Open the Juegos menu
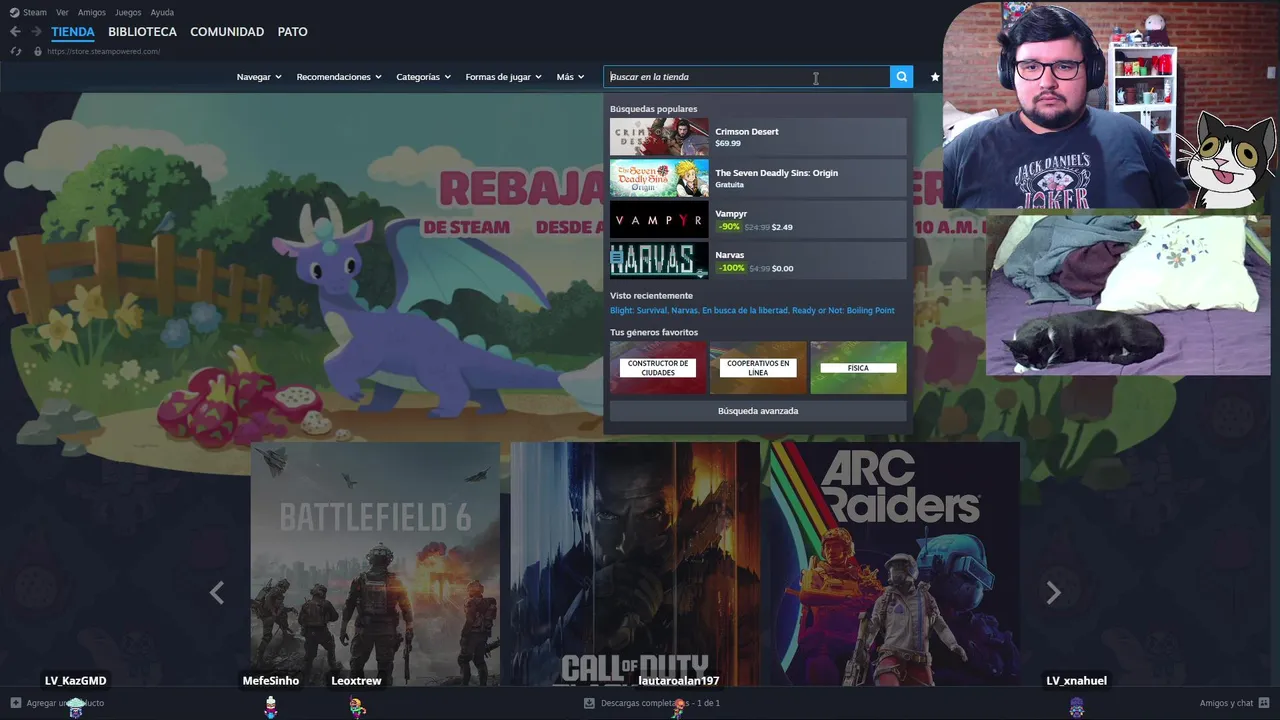 point(128,12)
